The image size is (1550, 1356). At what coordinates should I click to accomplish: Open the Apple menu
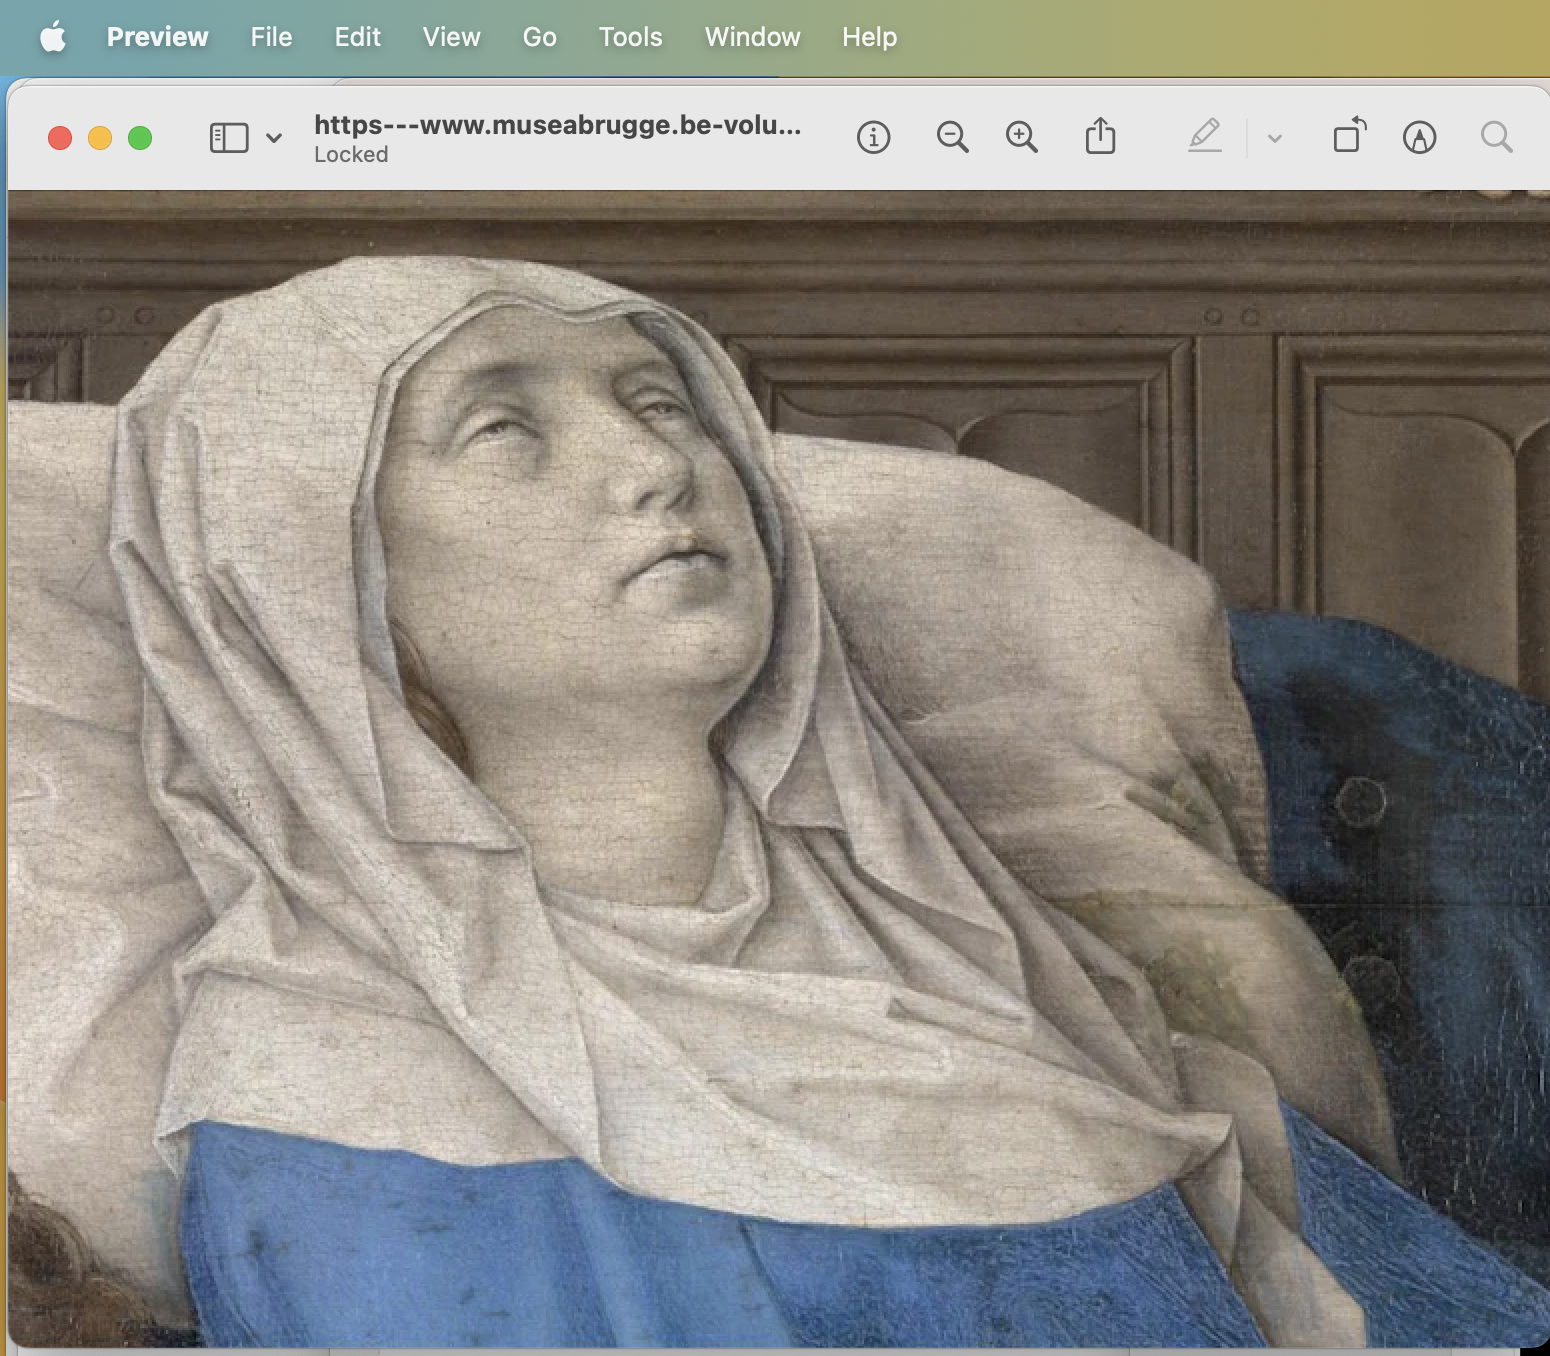pyautogui.click(x=53, y=37)
